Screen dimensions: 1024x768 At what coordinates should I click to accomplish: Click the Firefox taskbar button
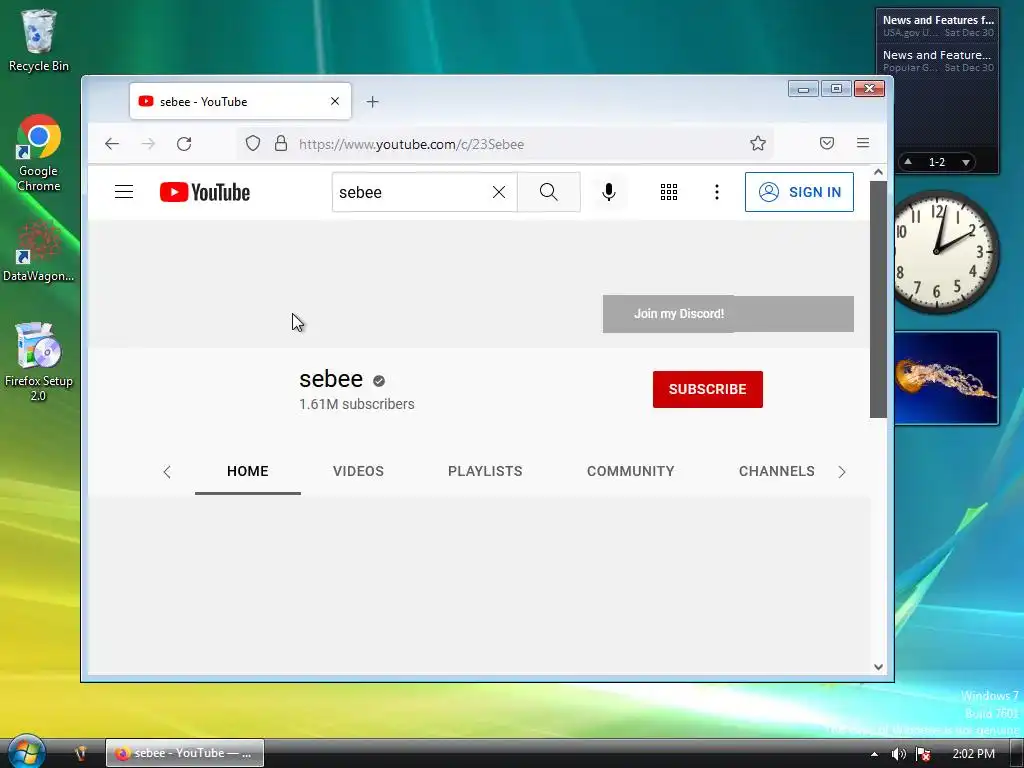click(x=185, y=753)
